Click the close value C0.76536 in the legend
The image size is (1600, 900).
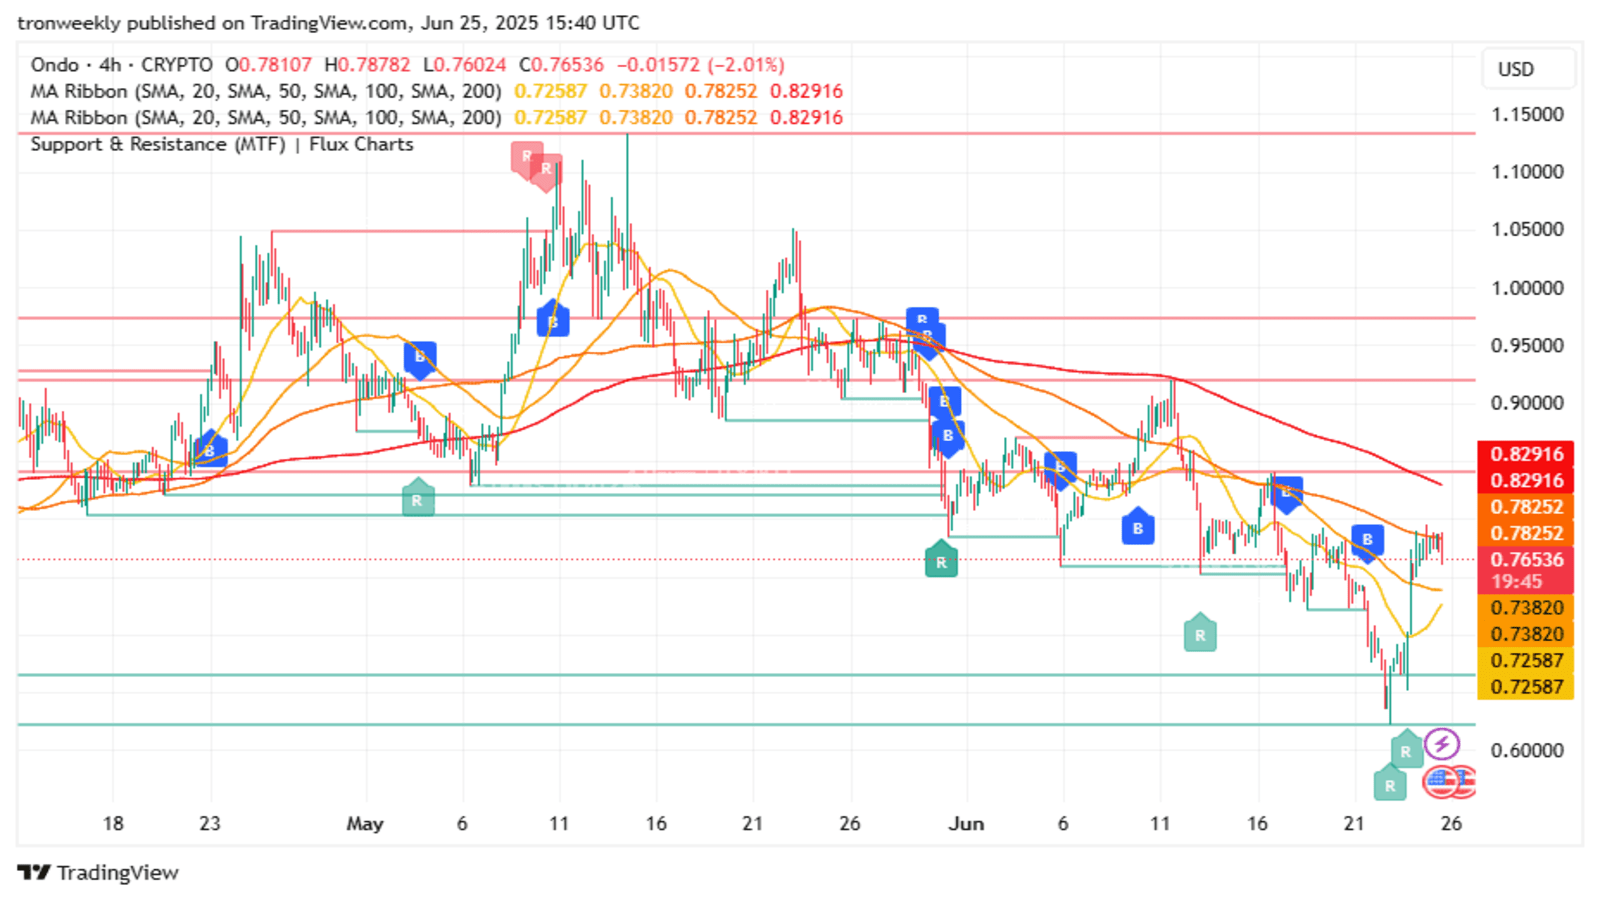(561, 65)
